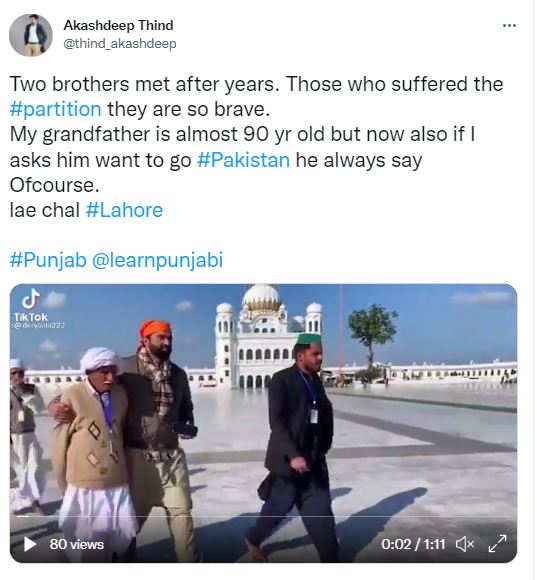This screenshot has height=580, width=537.
Task: Visit the @learnpunjabi mention
Action: pos(157,260)
